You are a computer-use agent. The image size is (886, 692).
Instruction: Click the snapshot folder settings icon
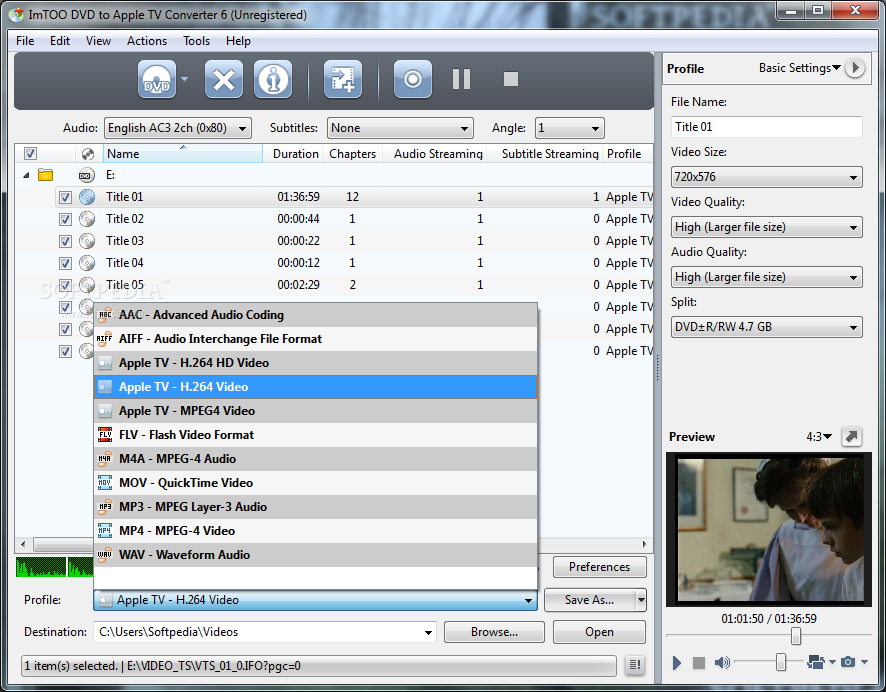pos(816,661)
